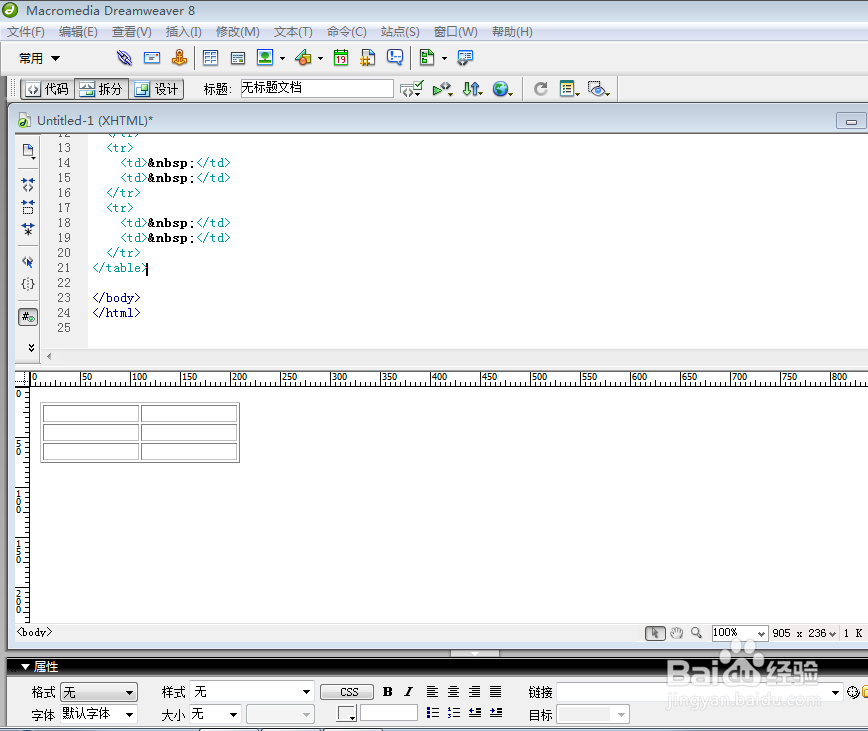This screenshot has width=868, height=731.
Task: Expand the Templates dropdown arrow
Action: point(444,58)
